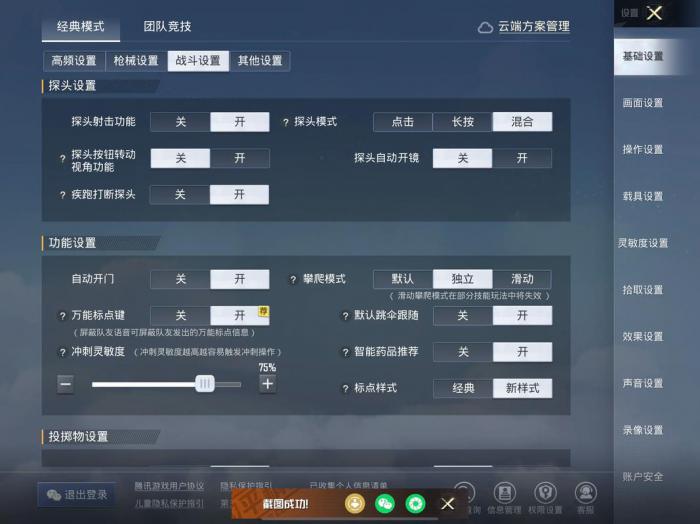Open 操作设置 in the sidebar
700x524 pixels.
643,150
